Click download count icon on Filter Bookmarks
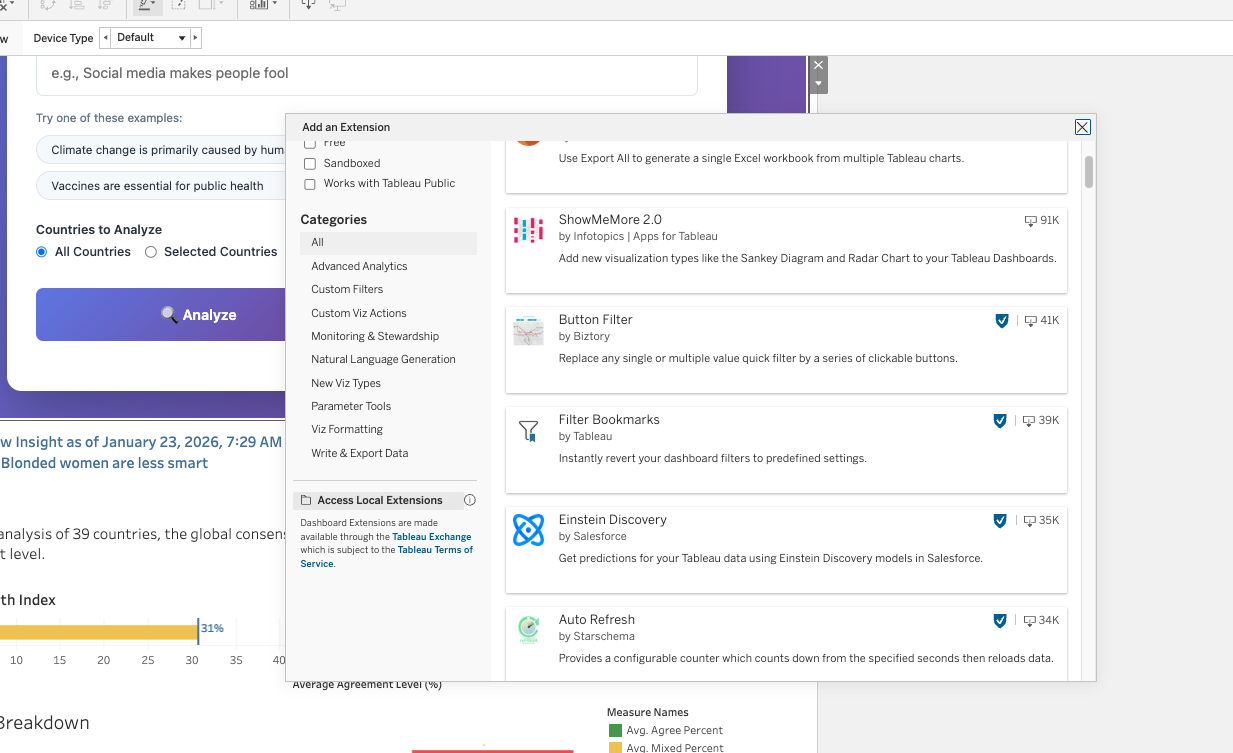The height and width of the screenshot is (753, 1233). [x=1029, y=420]
